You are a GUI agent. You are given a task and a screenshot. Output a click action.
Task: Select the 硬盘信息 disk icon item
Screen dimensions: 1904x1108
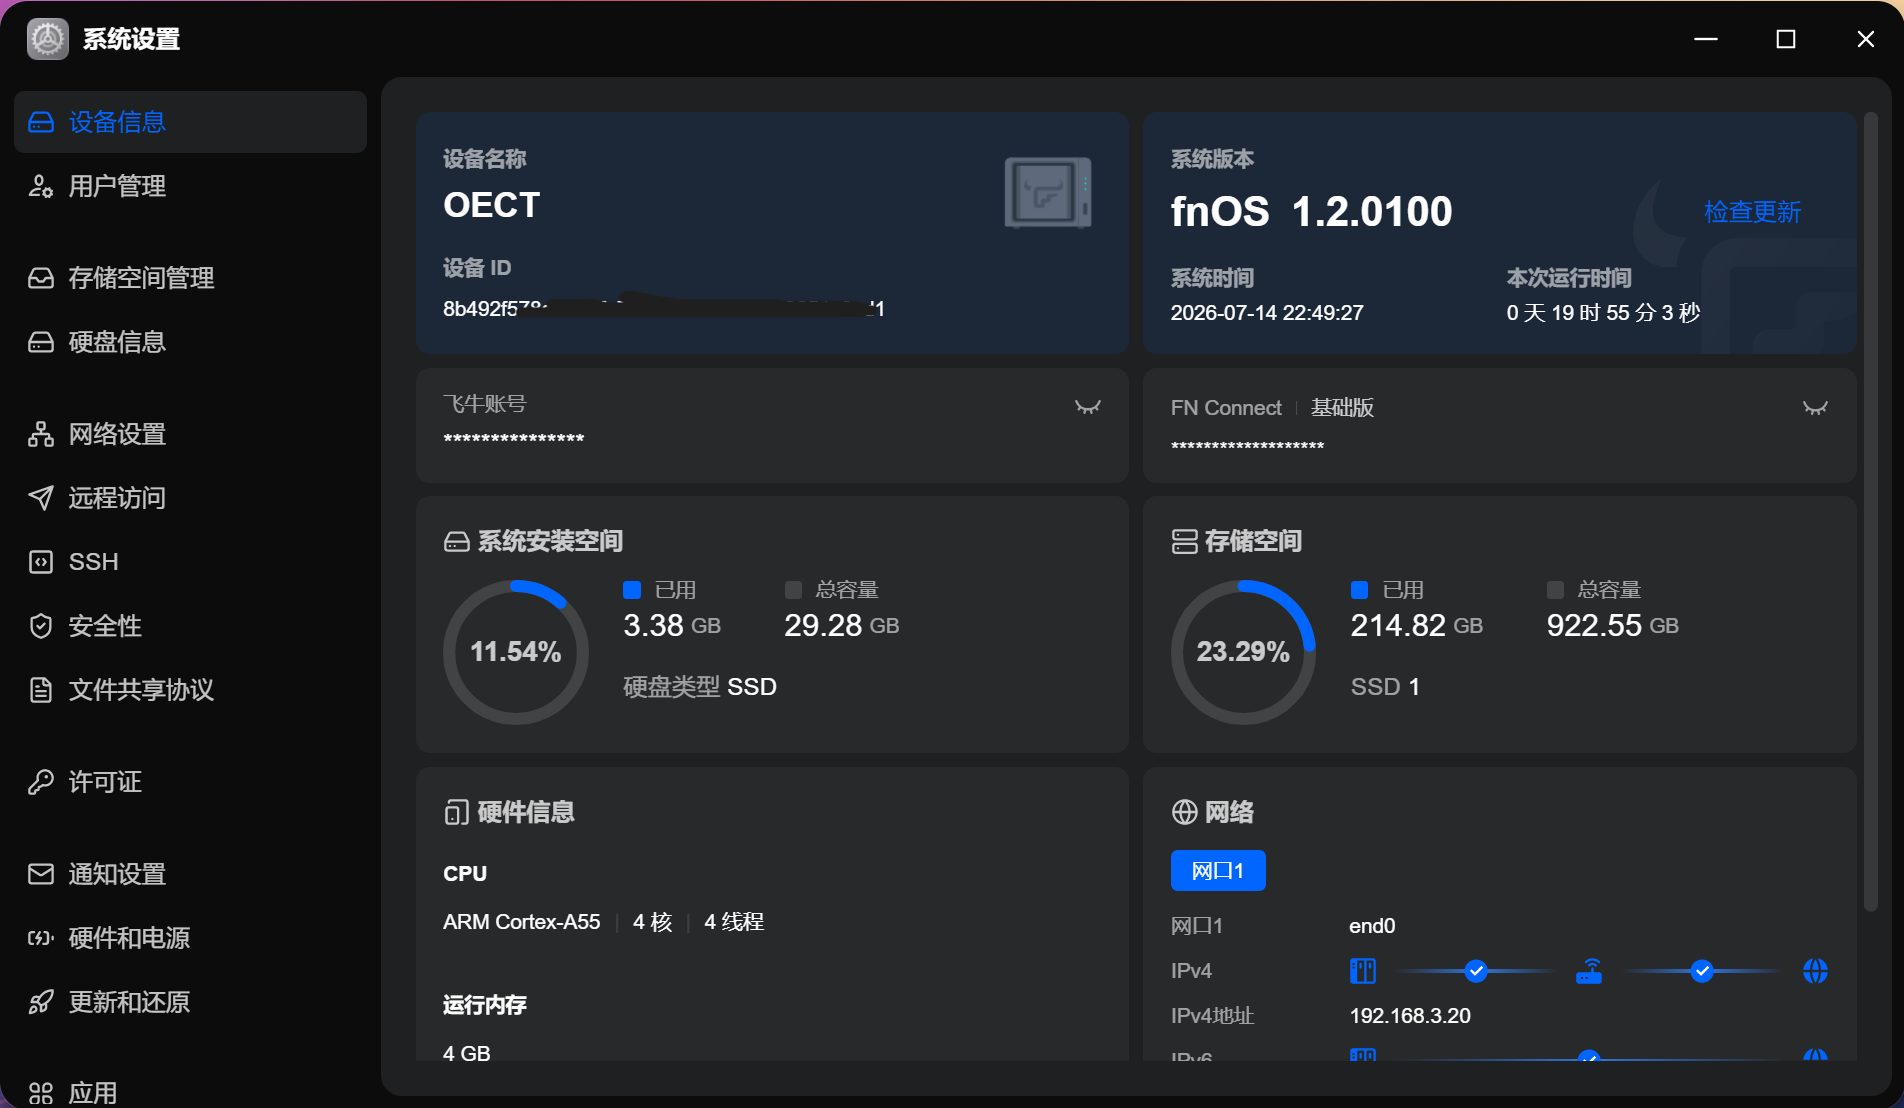point(190,342)
